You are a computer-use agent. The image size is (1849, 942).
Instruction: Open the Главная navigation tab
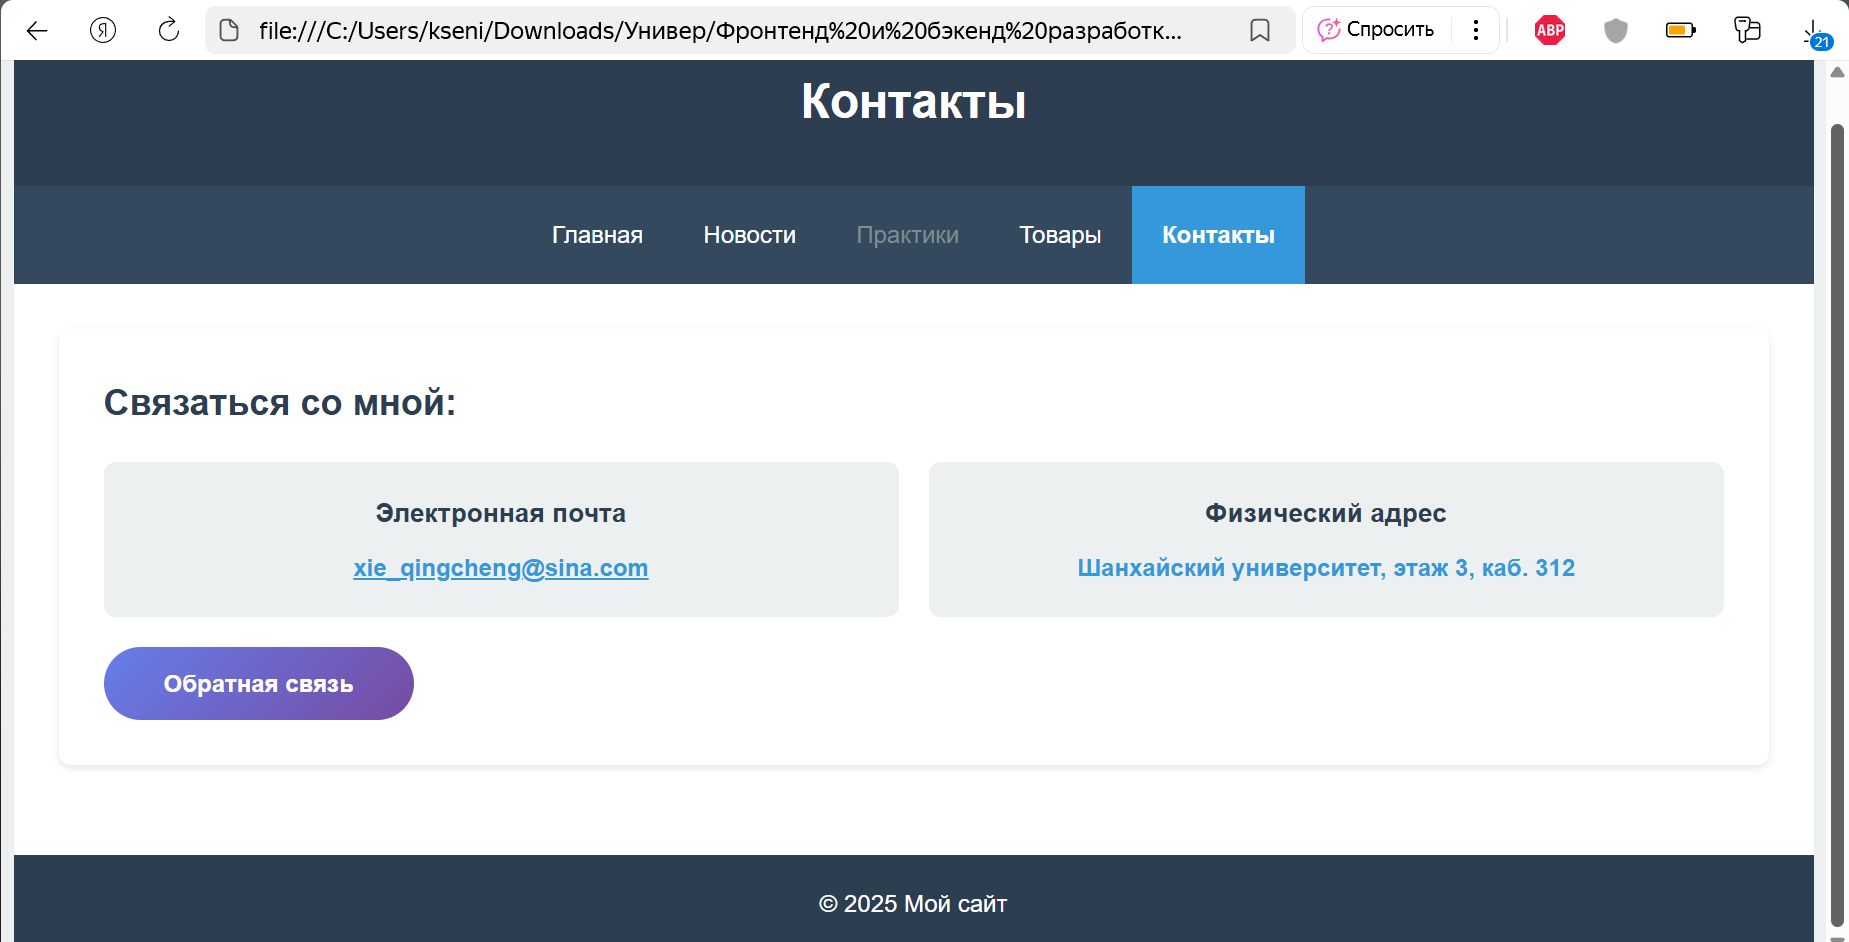597,235
